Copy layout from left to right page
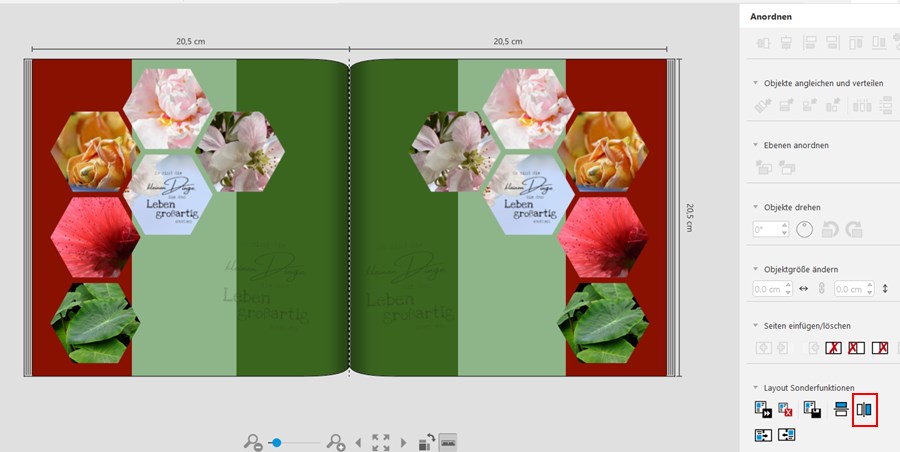Viewport: 900px width, 452px height. [763, 435]
